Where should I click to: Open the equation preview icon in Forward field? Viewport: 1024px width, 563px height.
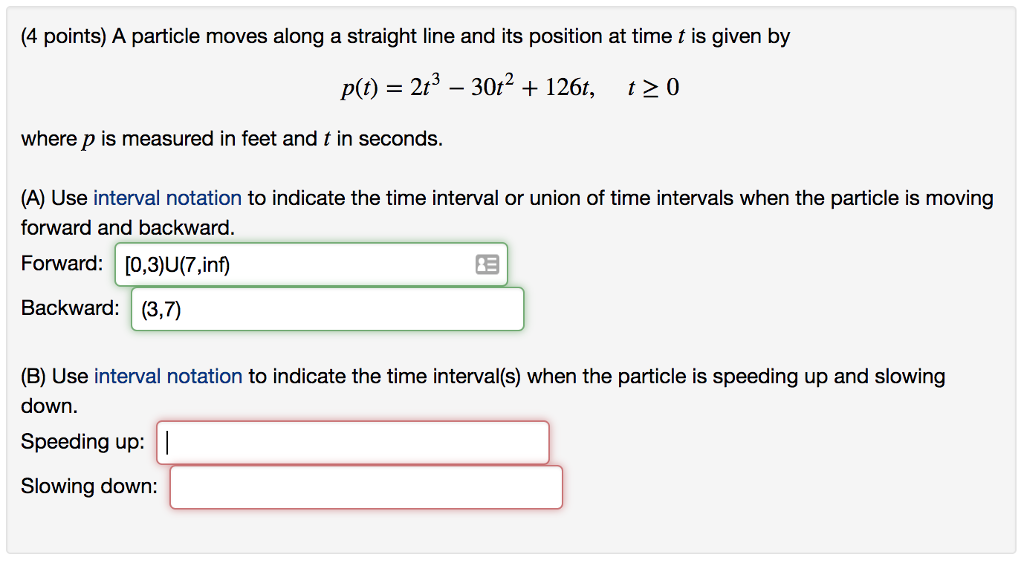487,265
